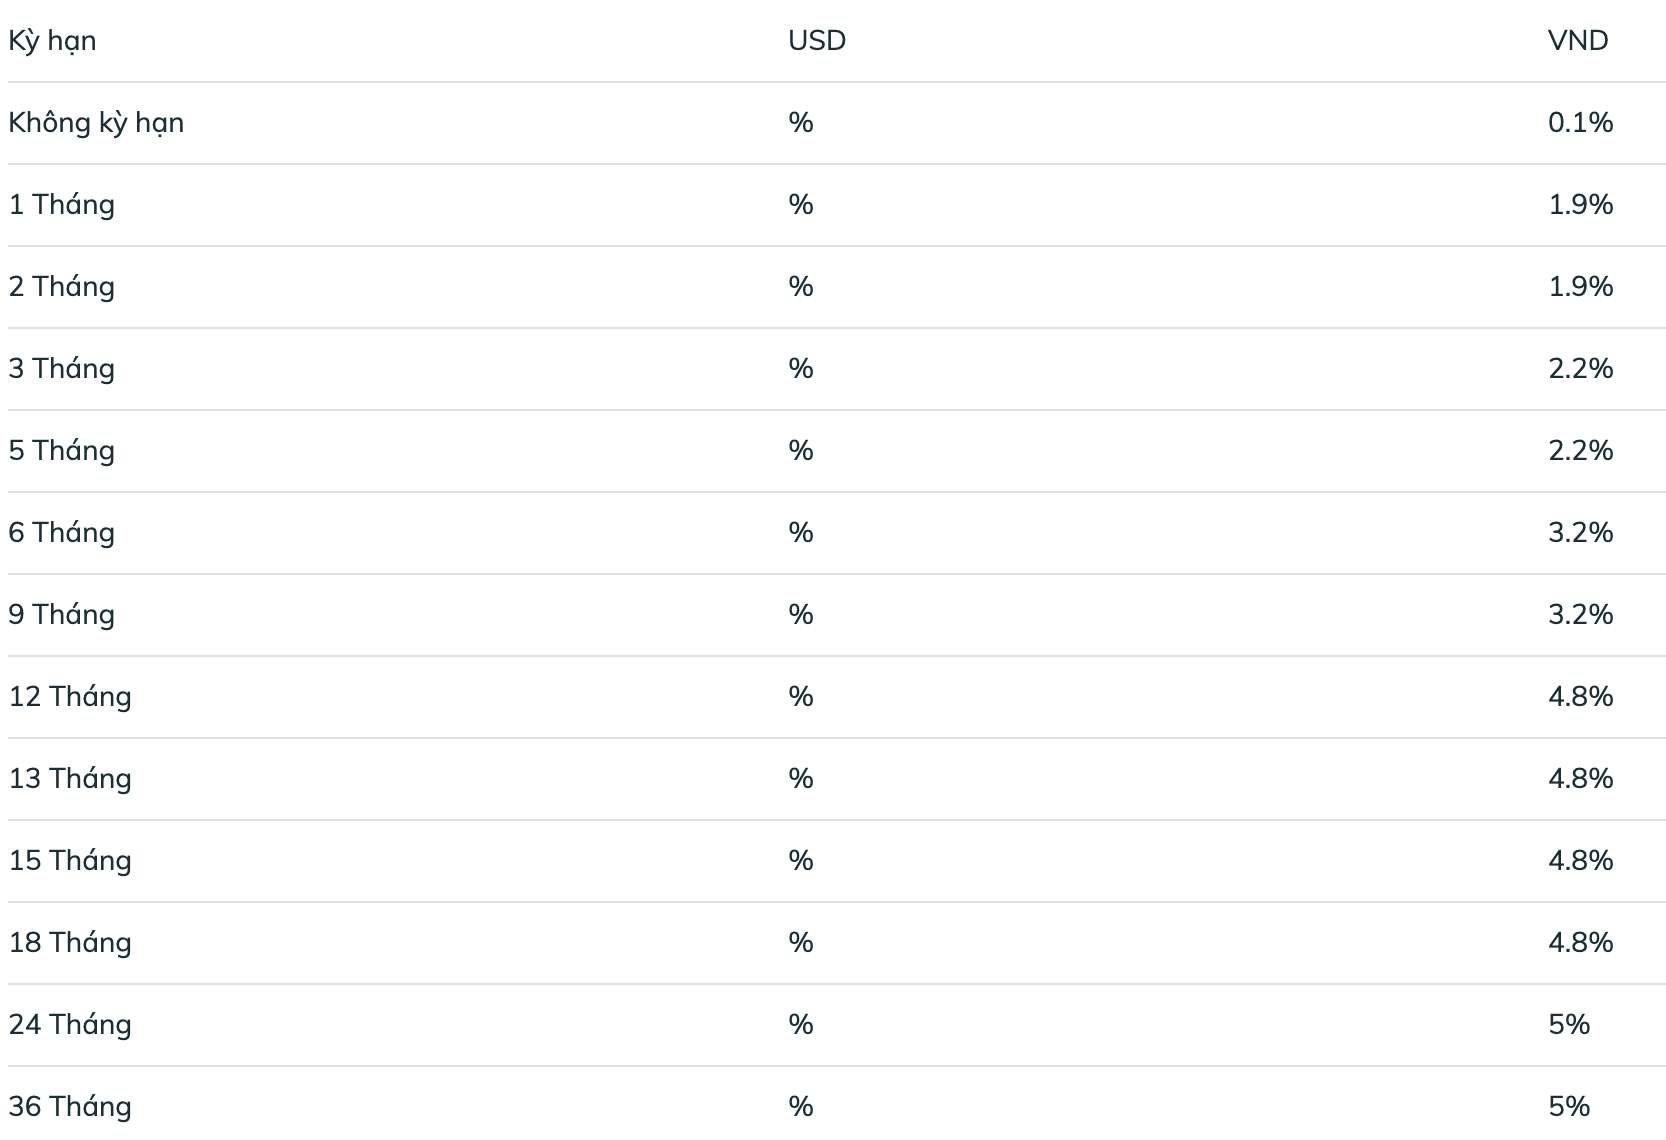Select VND rate for 36 Tháng
This screenshot has height=1140, width=1666.
1568,1107
